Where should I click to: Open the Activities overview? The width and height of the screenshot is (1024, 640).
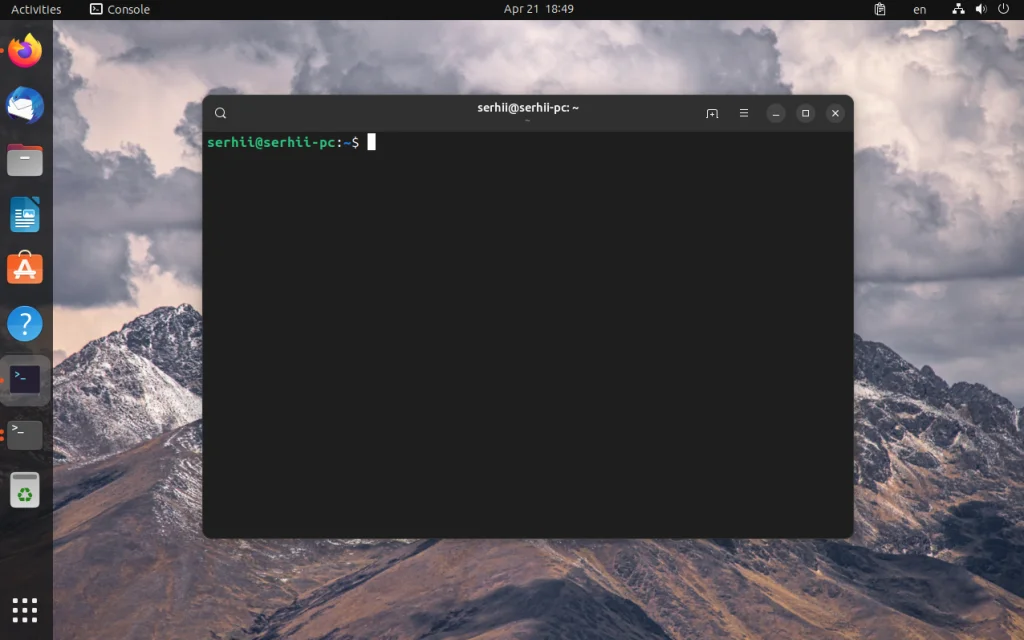(35, 9)
